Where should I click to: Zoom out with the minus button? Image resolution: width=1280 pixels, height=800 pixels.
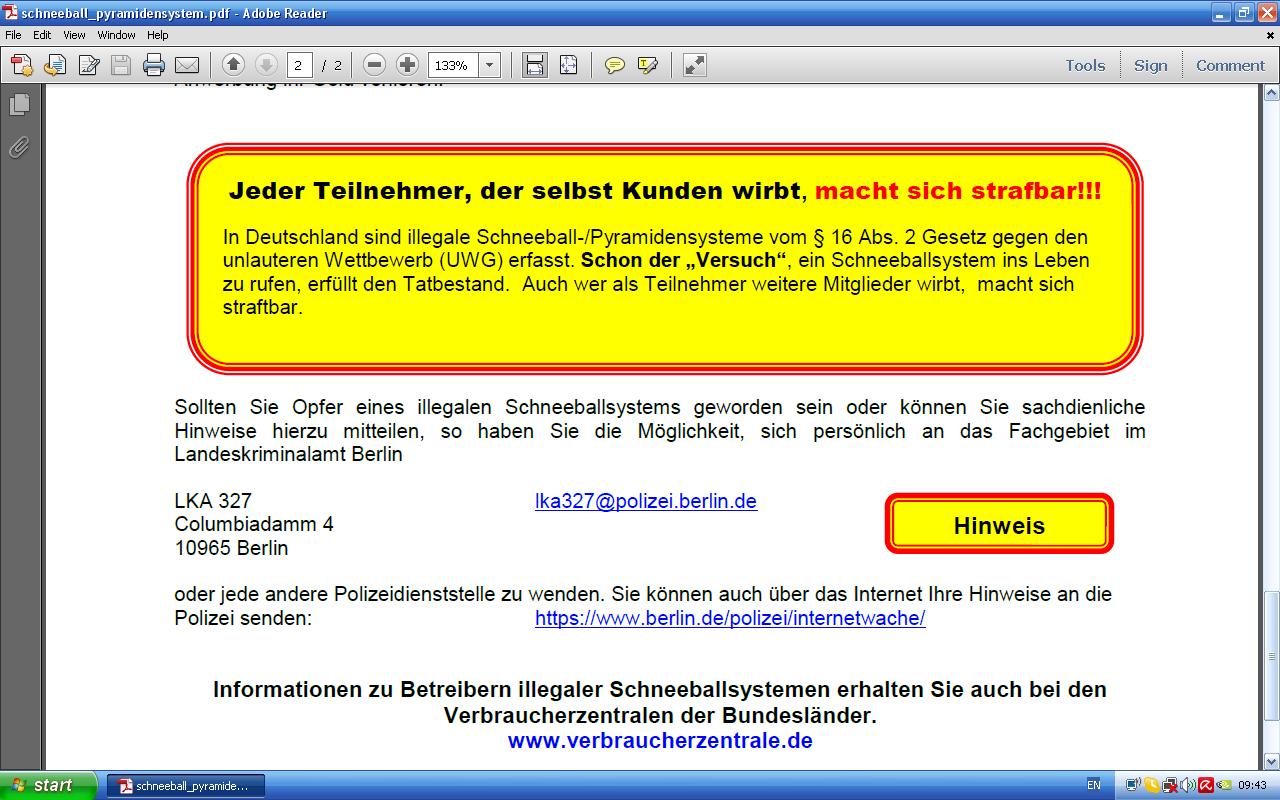pyautogui.click(x=374, y=65)
